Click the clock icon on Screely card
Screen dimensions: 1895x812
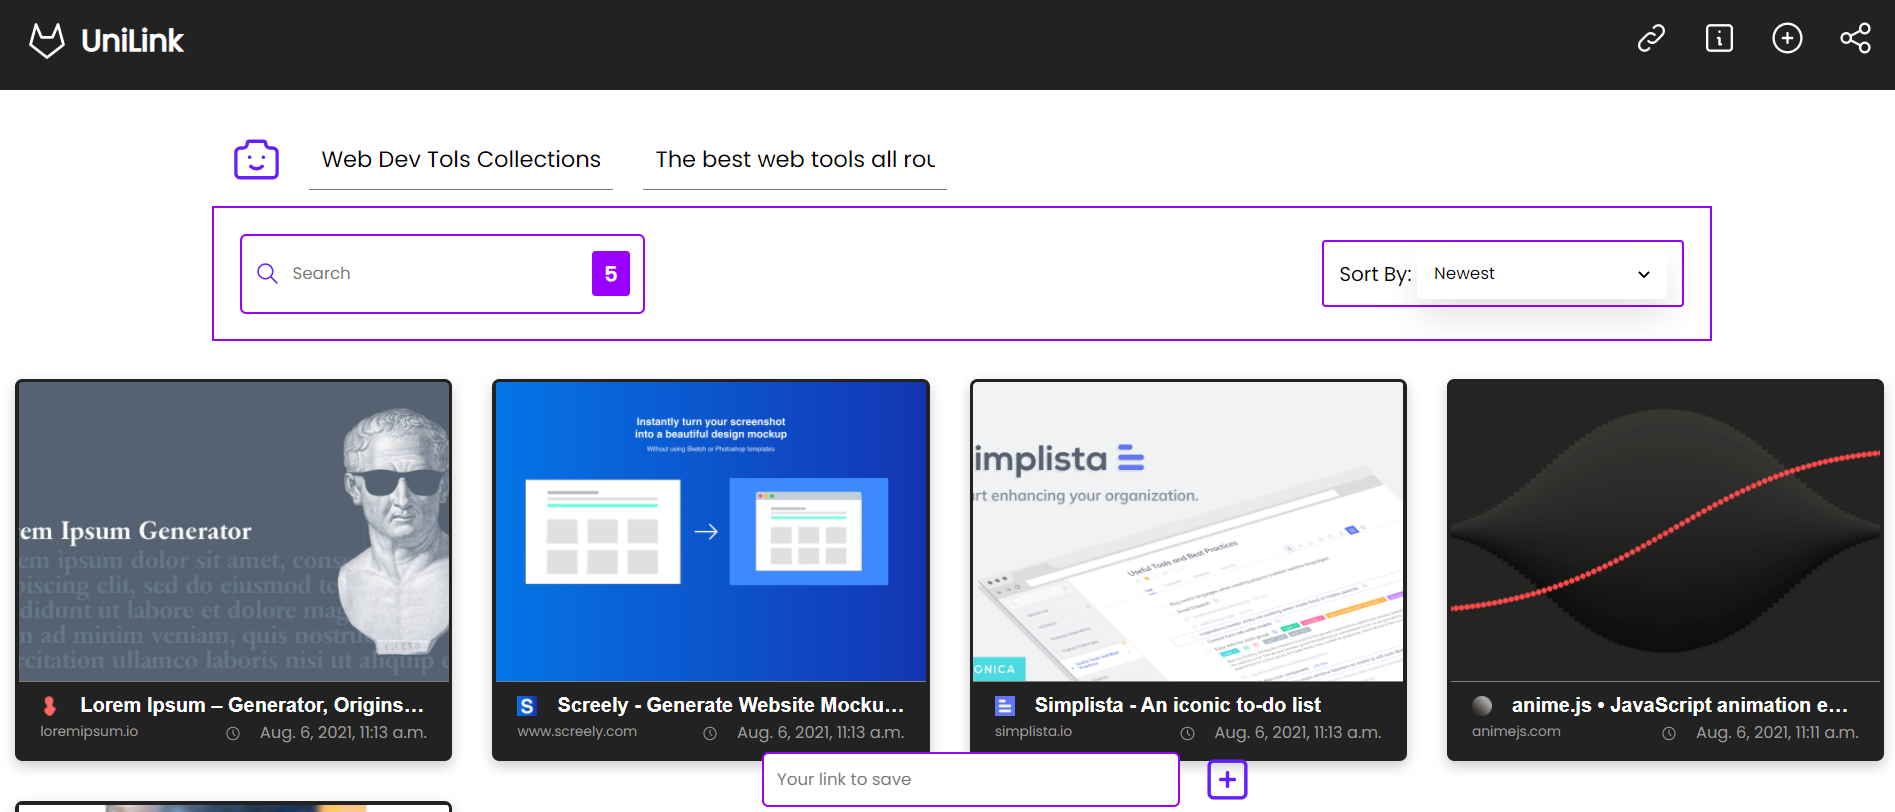pyautogui.click(x=710, y=733)
